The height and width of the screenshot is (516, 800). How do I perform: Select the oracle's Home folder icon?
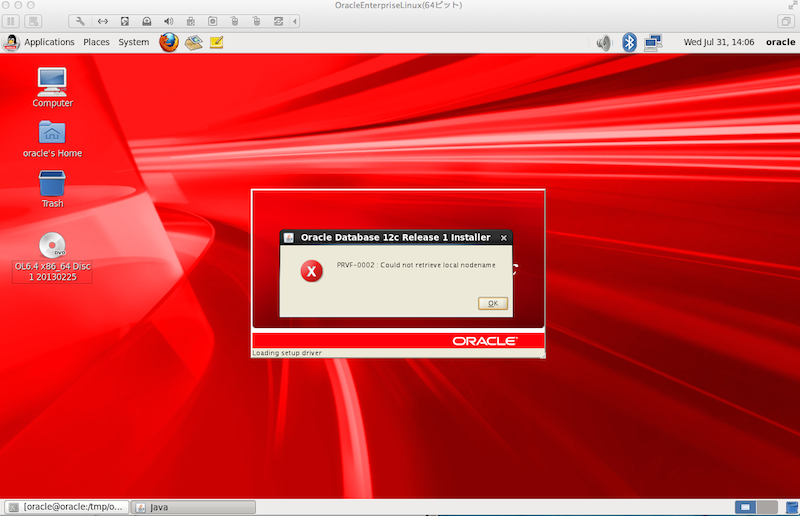click(52, 139)
